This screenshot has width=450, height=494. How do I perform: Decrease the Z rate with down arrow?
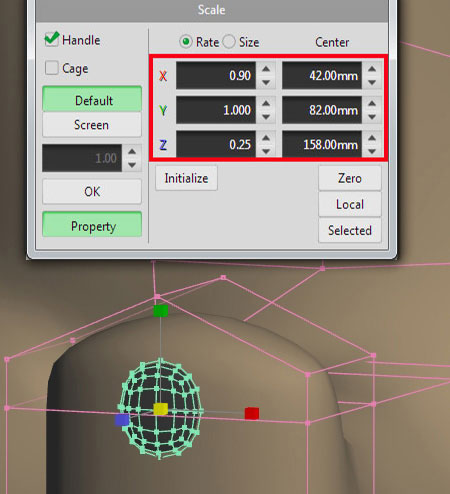coord(266,151)
